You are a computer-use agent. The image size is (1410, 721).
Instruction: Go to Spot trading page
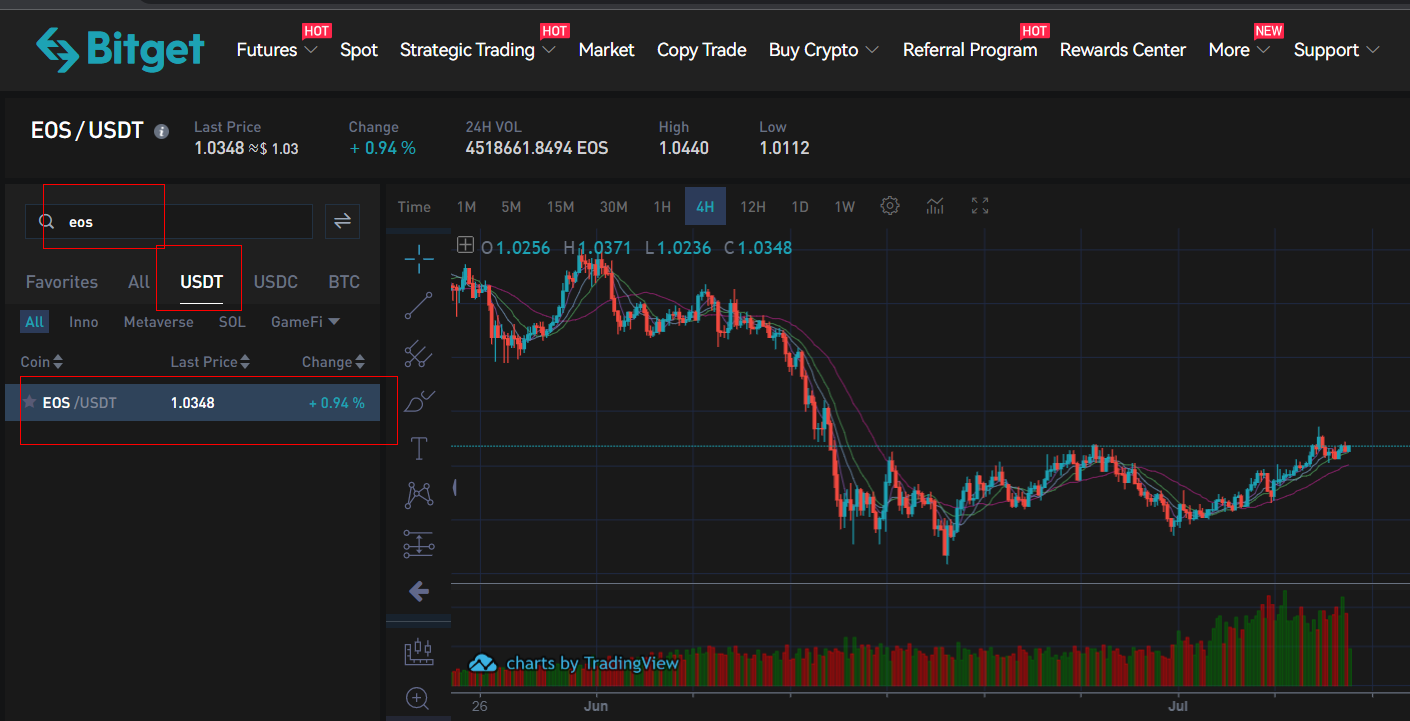pos(359,50)
